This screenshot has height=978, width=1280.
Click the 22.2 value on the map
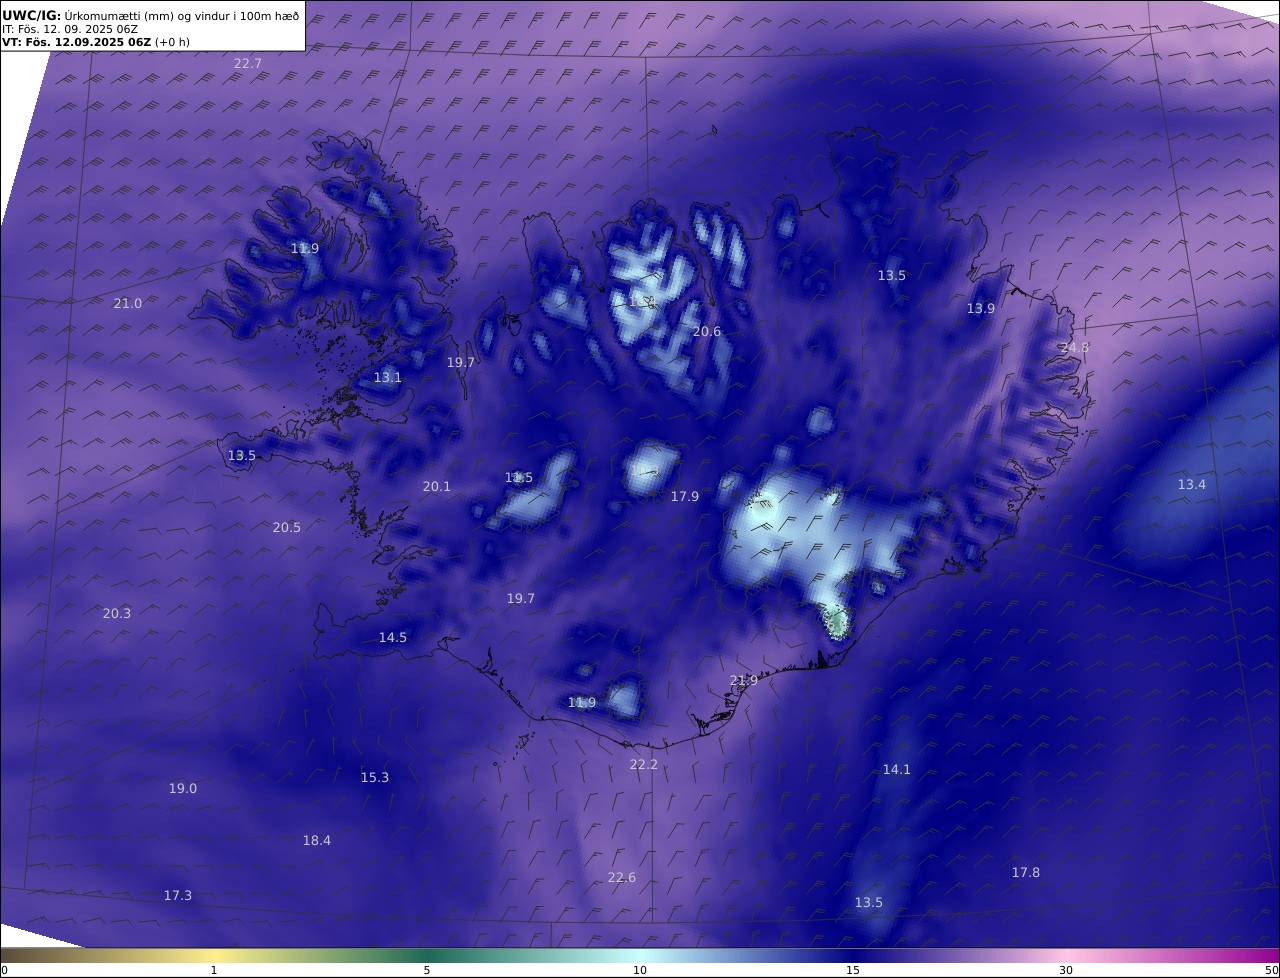[644, 764]
